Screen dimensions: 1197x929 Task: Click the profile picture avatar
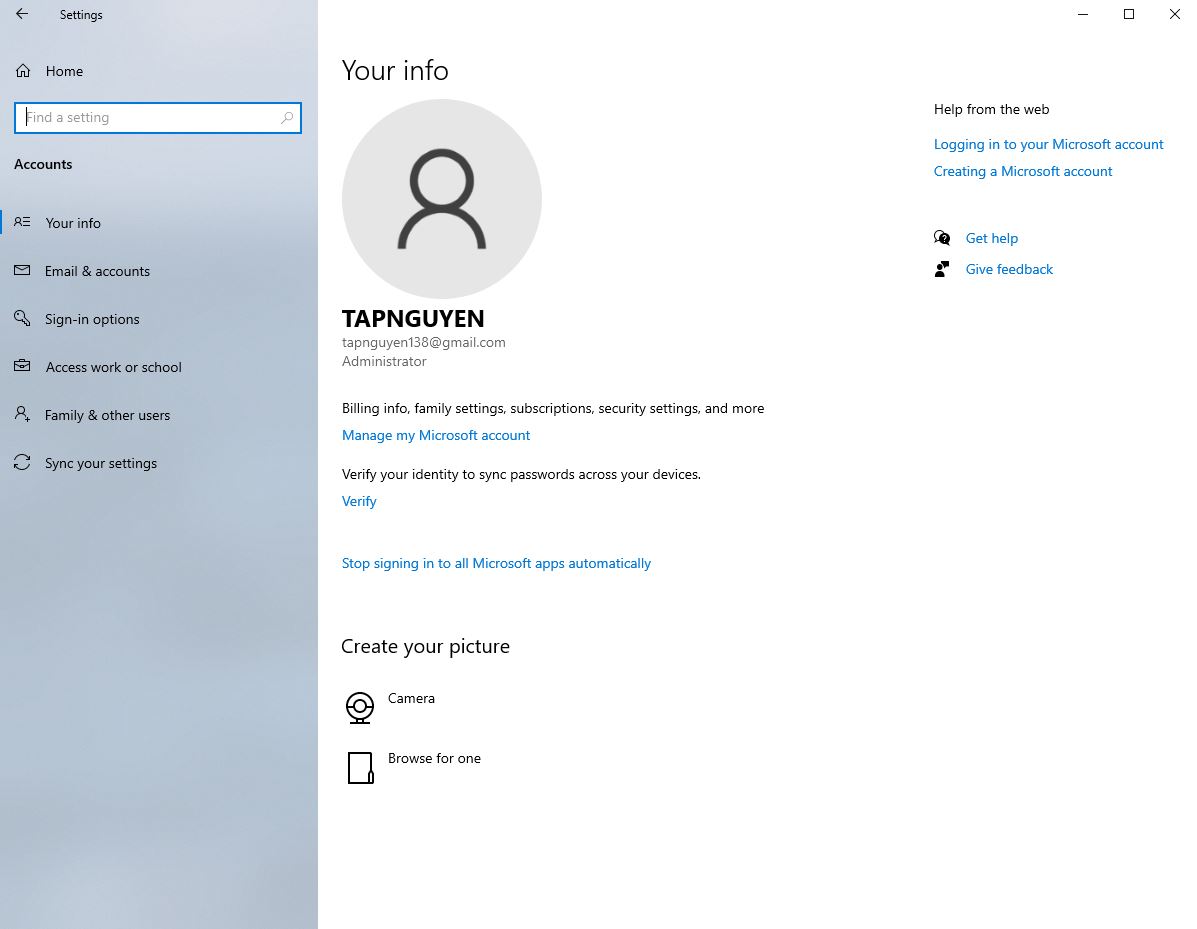pyautogui.click(x=441, y=199)
